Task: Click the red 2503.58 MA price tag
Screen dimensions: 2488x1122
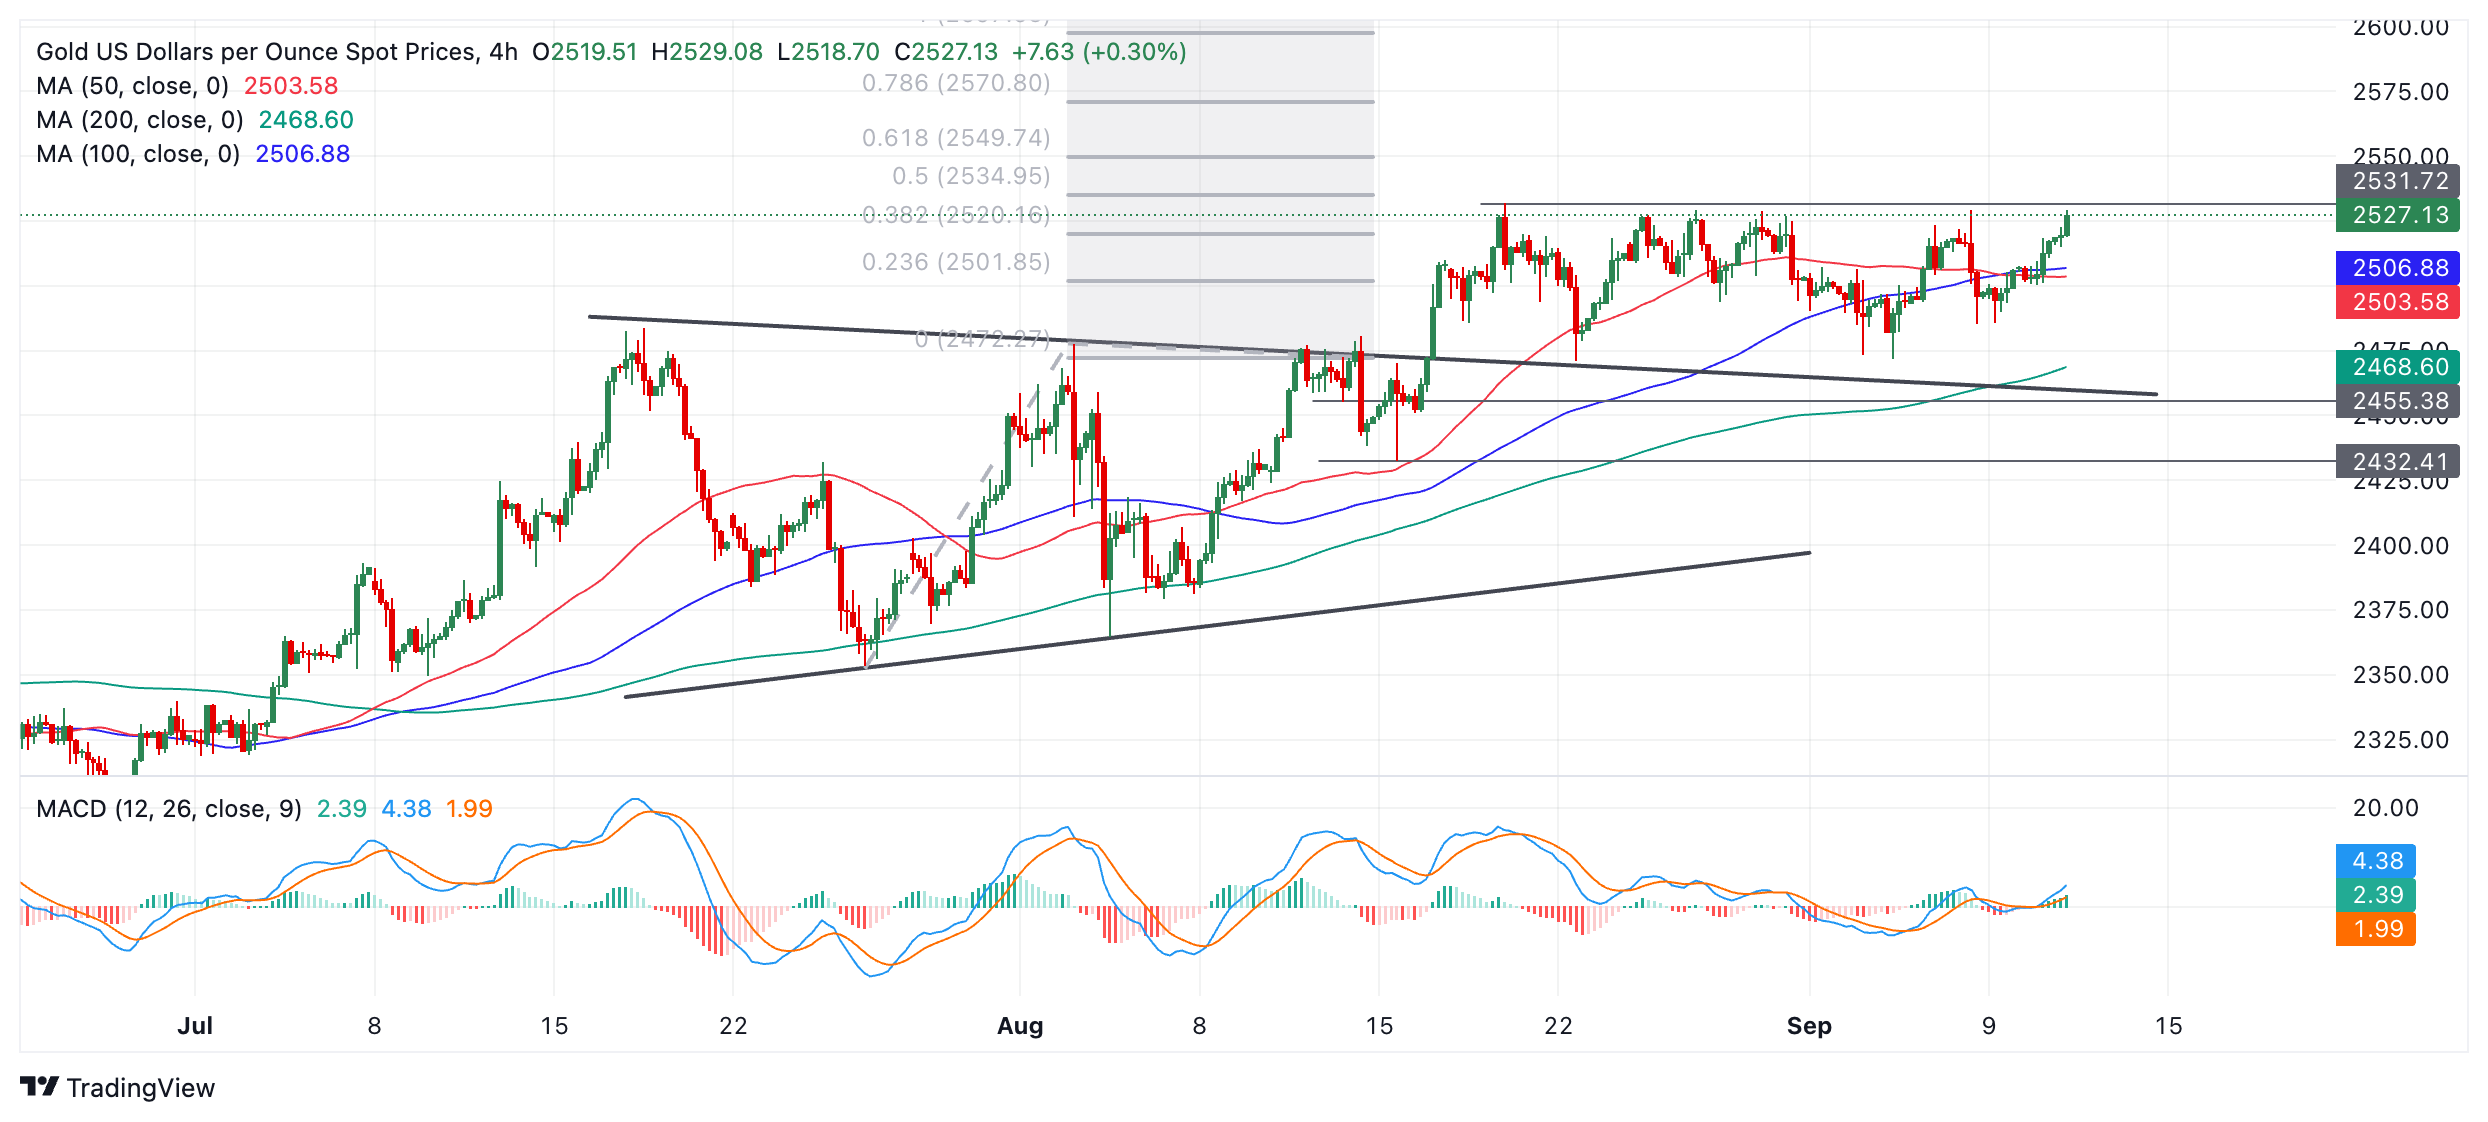Action: coord(2398,302)
